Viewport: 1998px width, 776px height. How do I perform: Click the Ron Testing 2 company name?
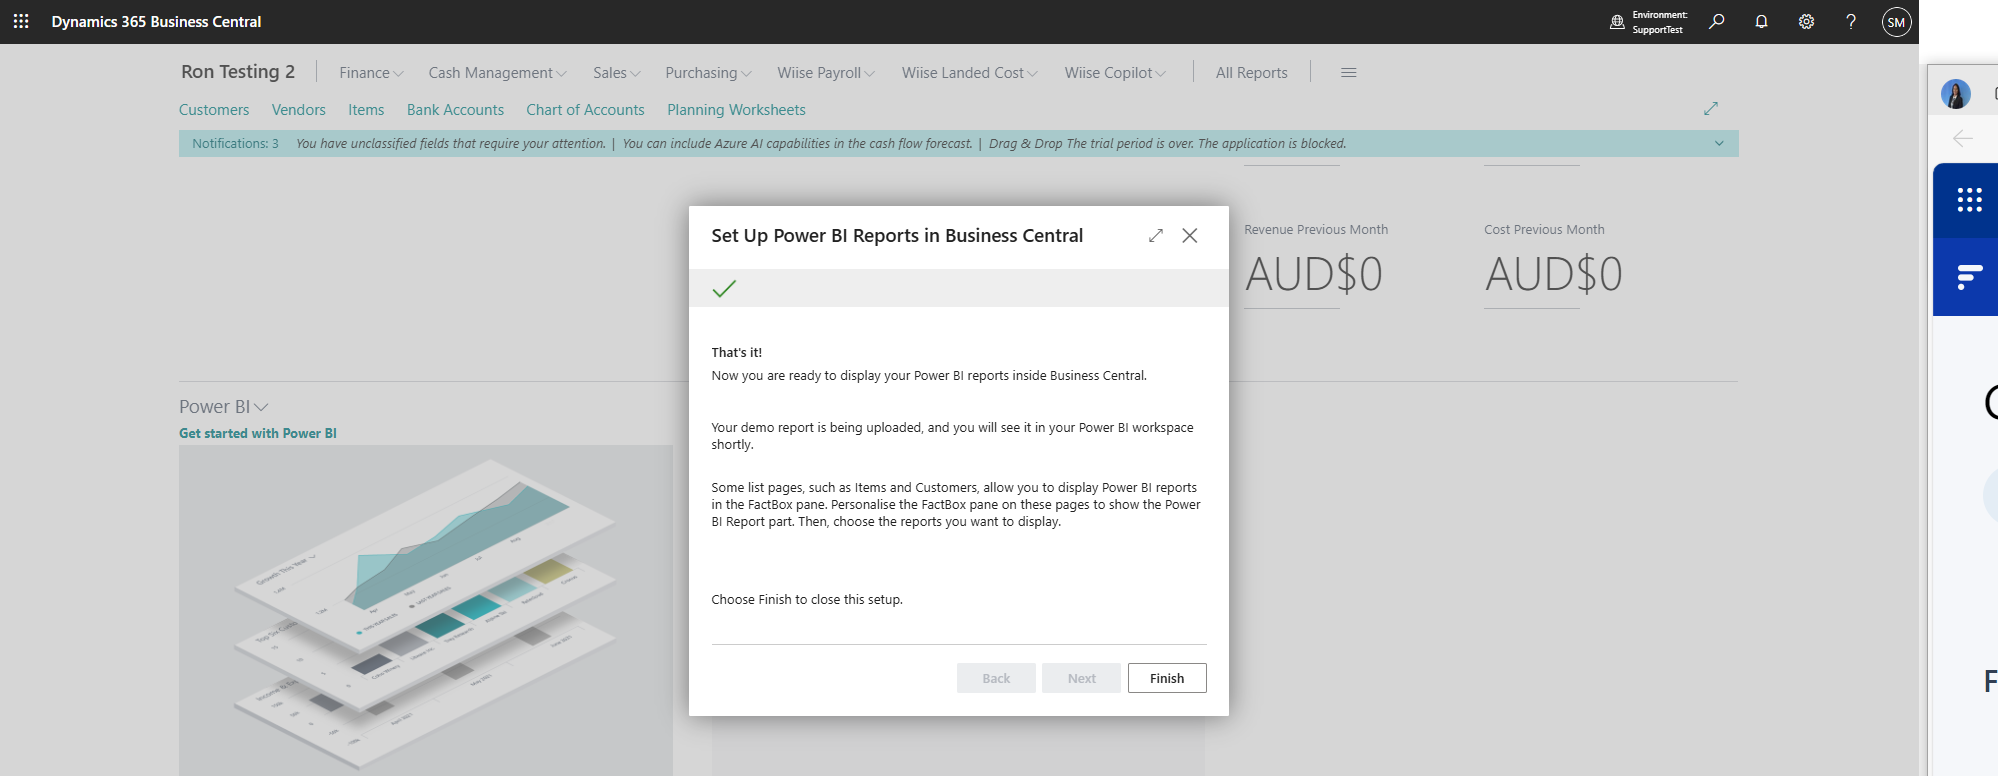[x=238, y=71]
